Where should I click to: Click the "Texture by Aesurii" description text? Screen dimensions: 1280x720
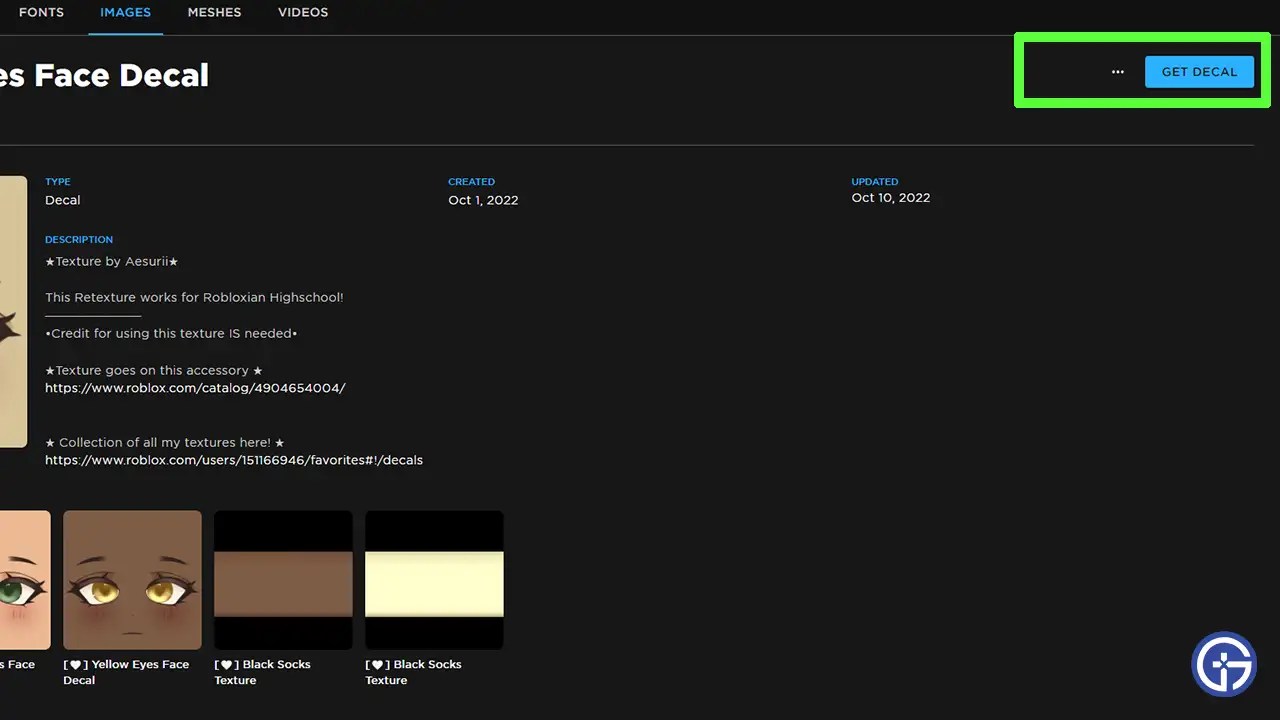pos(112,261)
